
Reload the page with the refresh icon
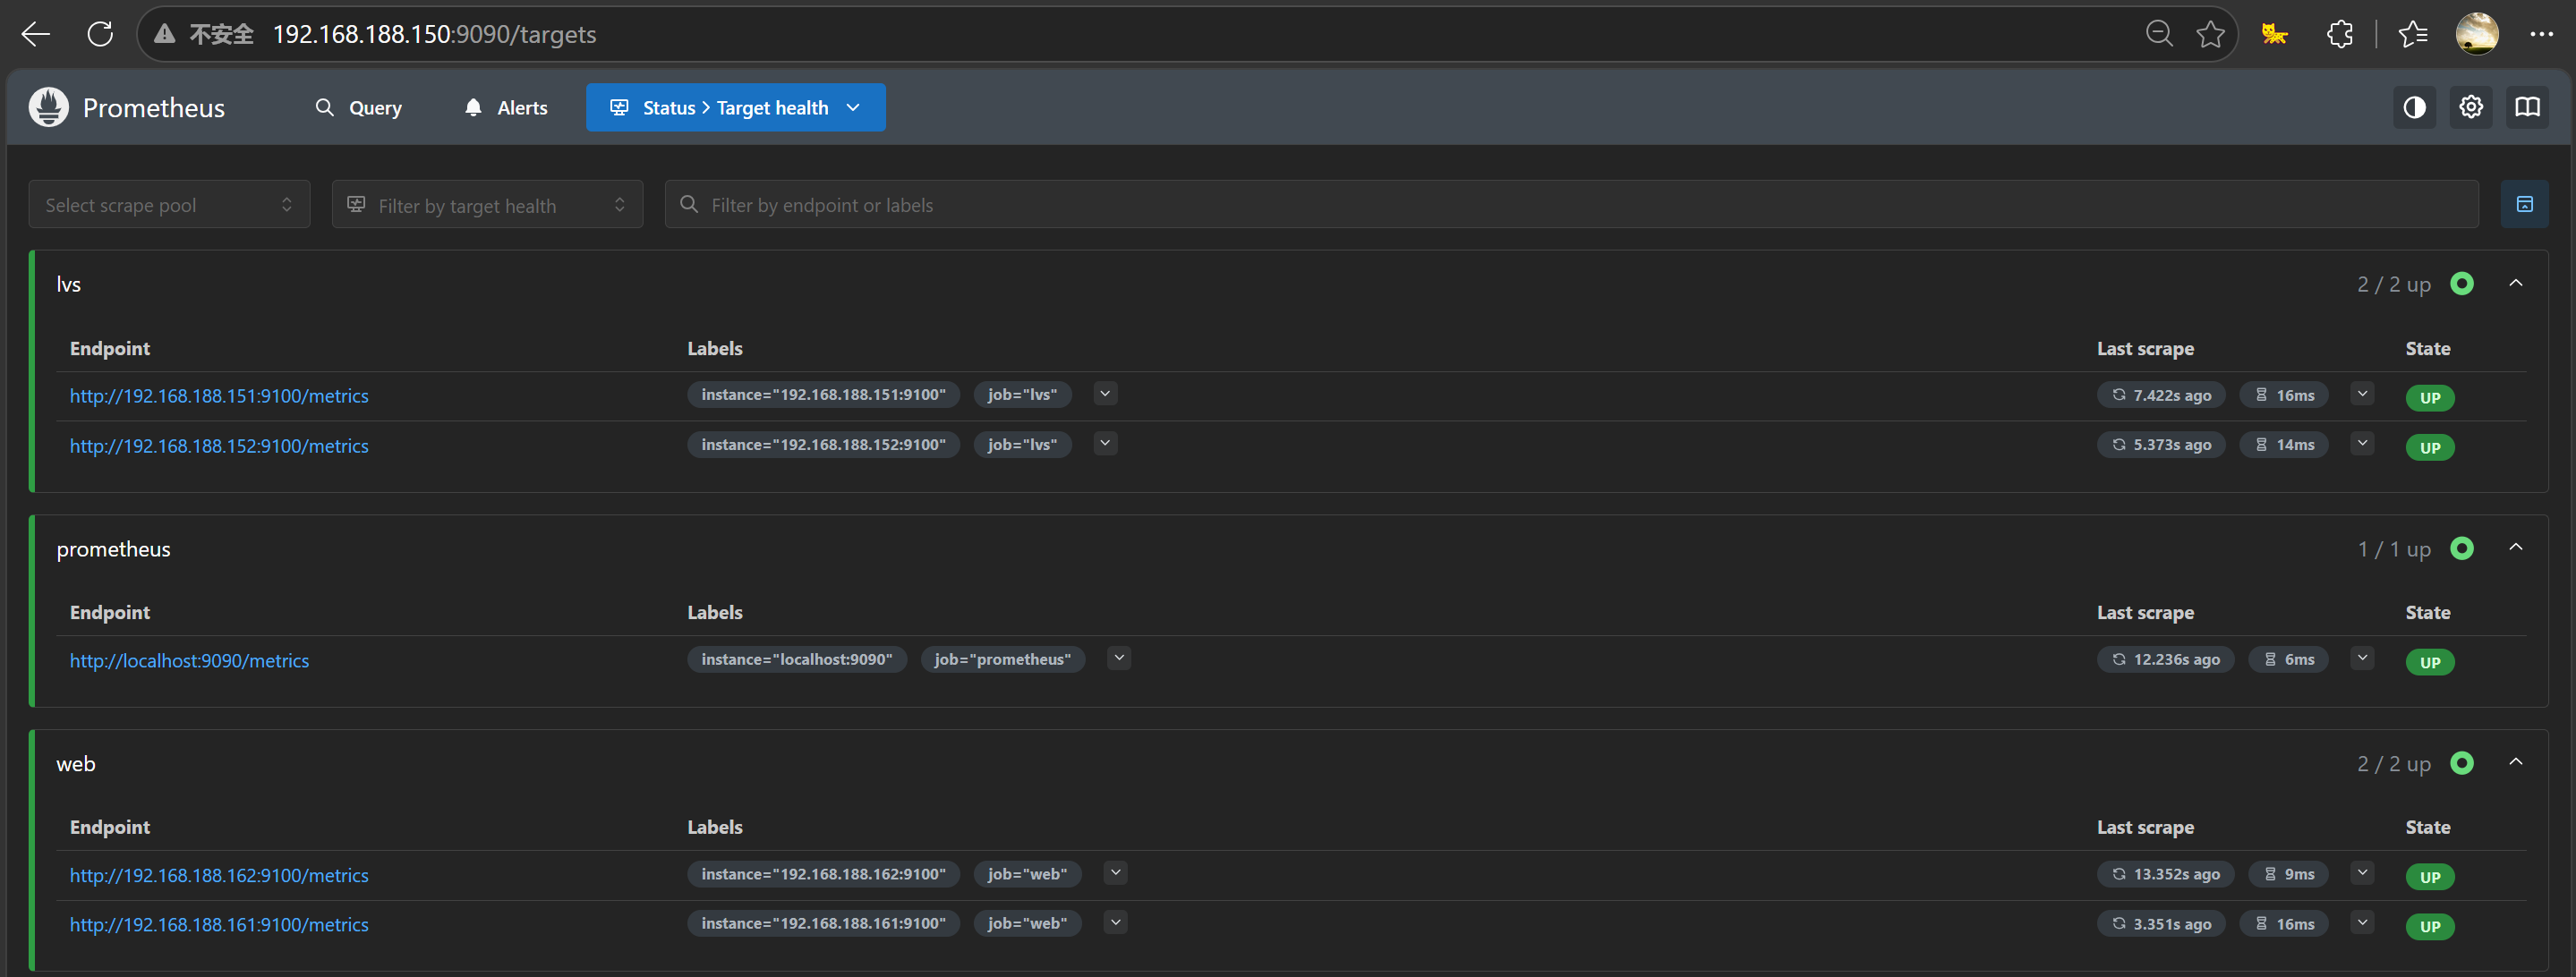pos(100,34)
